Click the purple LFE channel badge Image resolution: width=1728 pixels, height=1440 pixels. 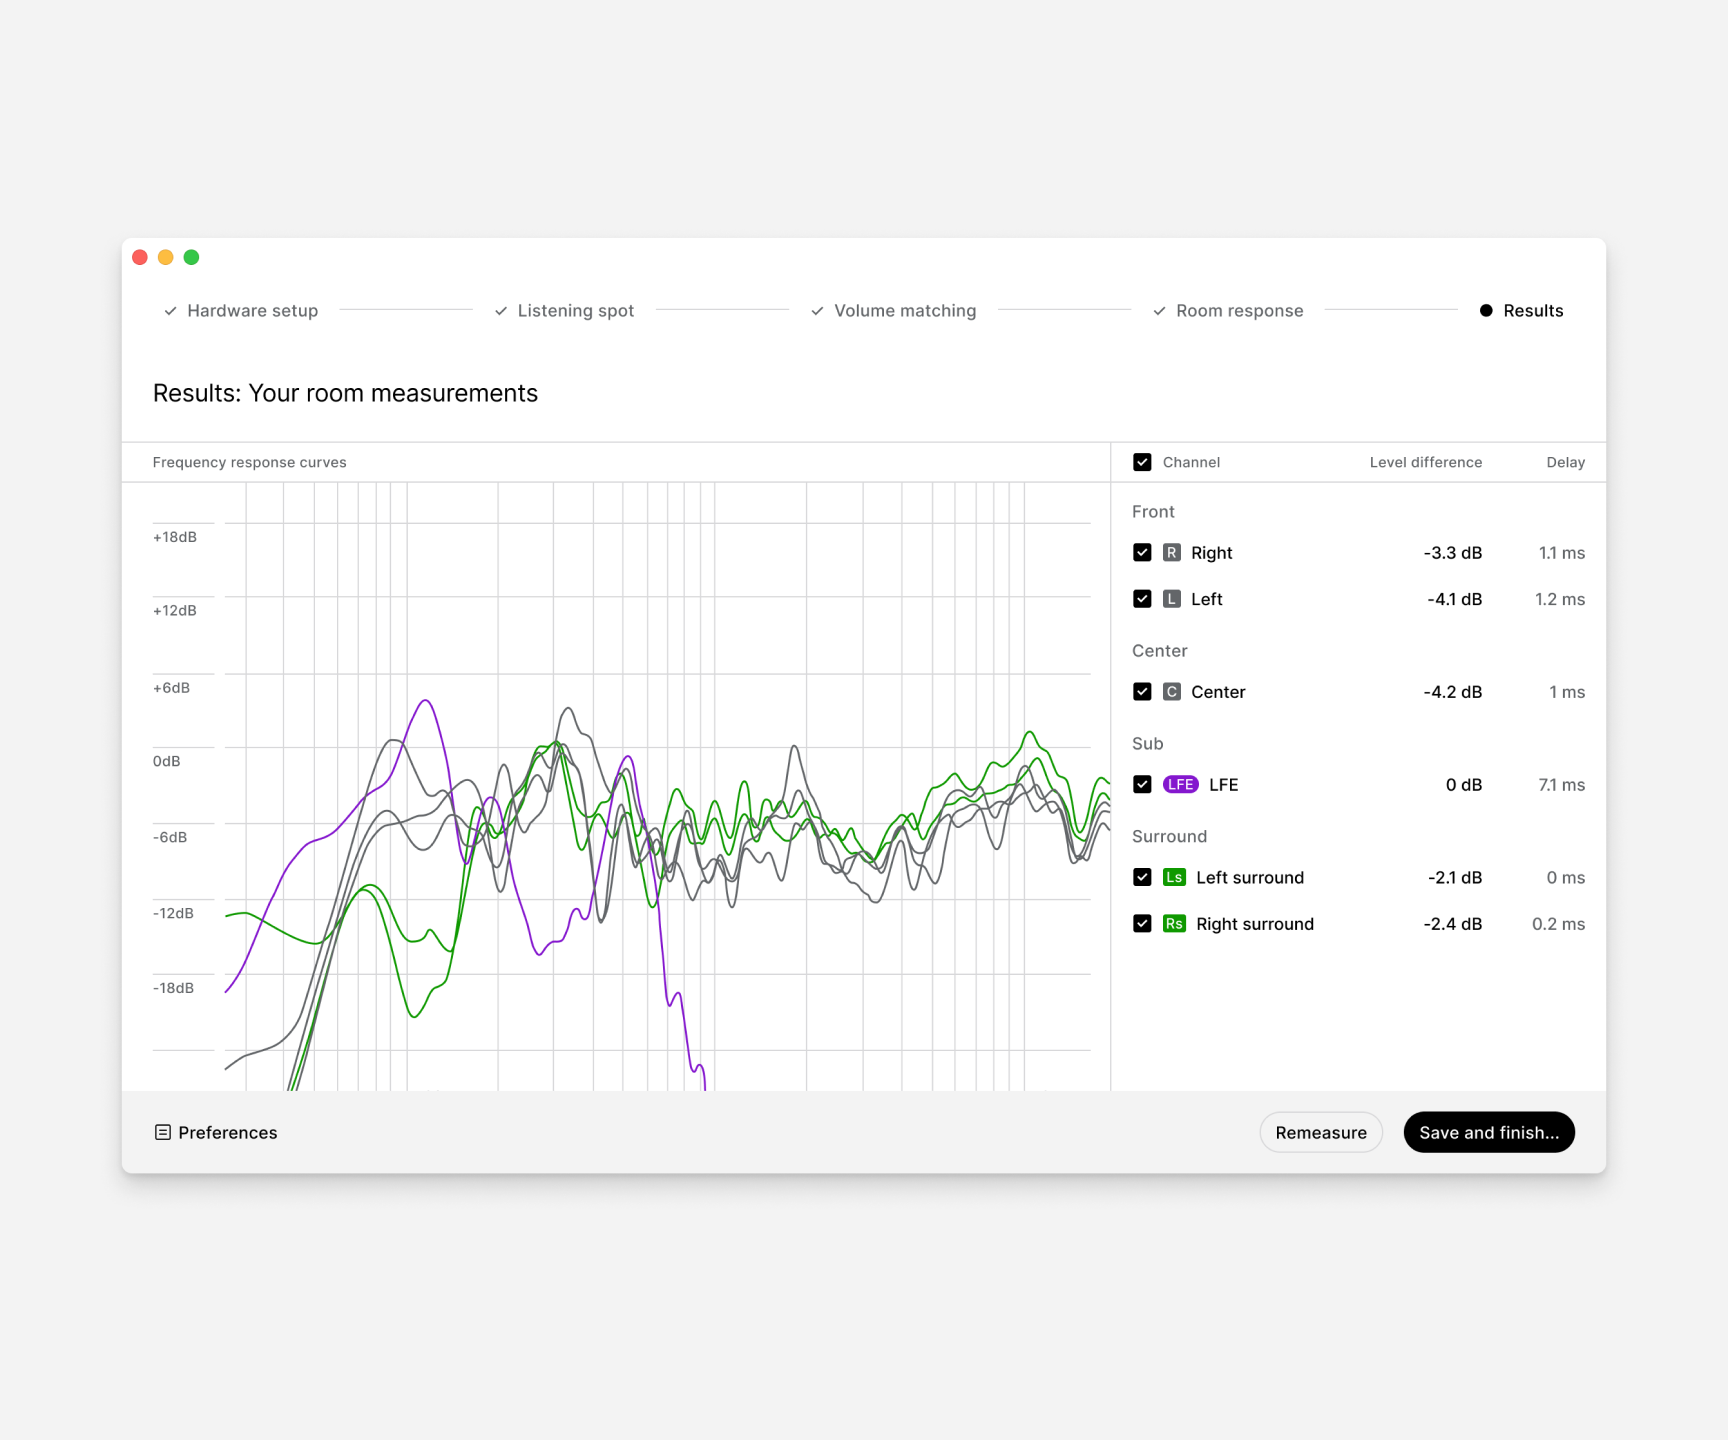point(1181,784)
